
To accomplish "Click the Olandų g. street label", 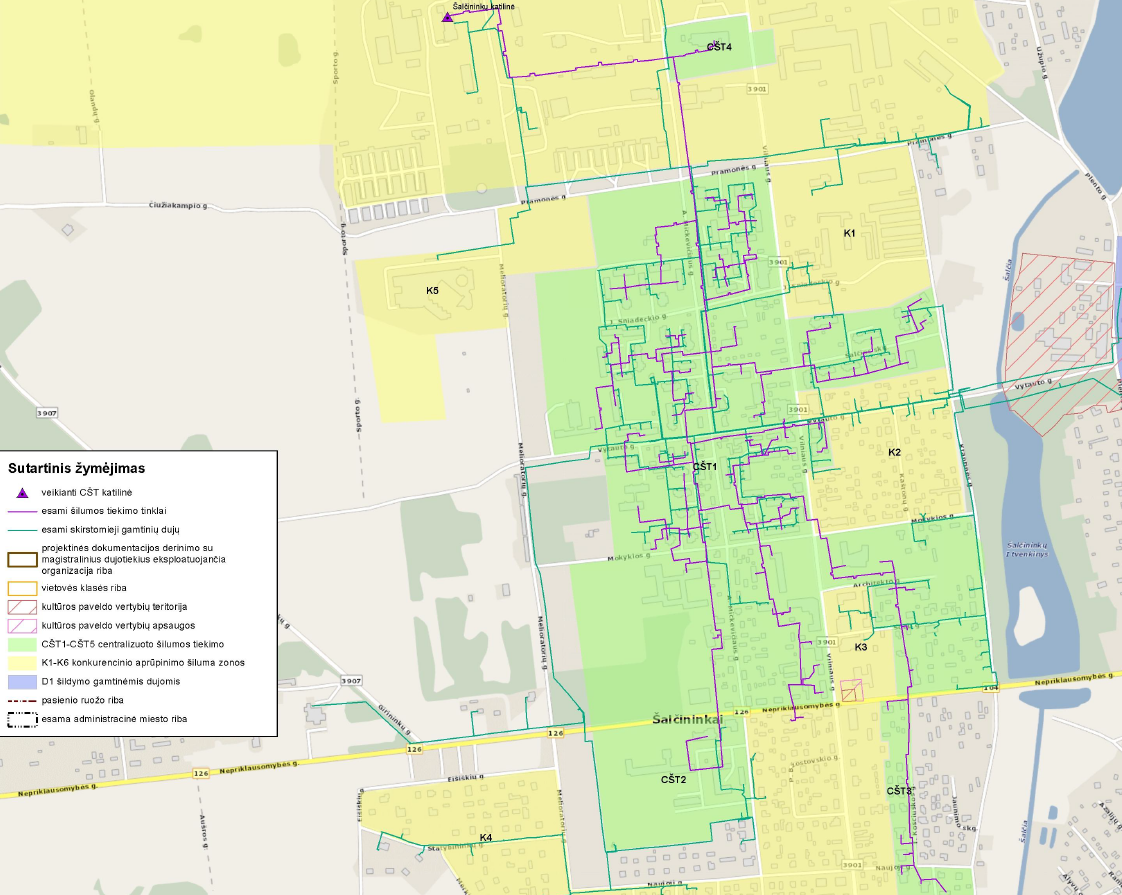I will pyautogui.click(x=94, y=107).
